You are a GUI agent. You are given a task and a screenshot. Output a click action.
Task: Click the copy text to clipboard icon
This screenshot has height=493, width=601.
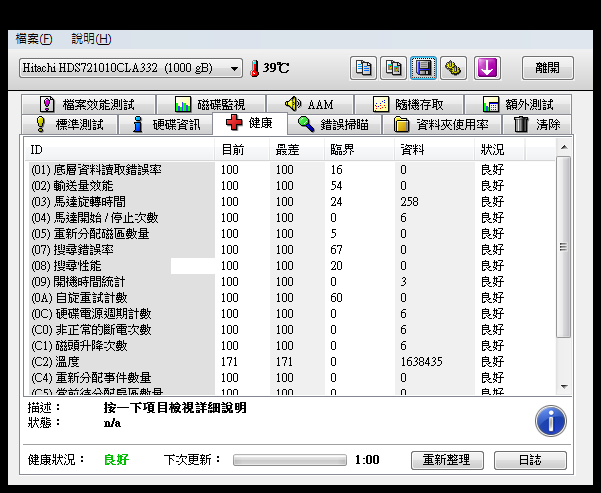pos(363,68)
